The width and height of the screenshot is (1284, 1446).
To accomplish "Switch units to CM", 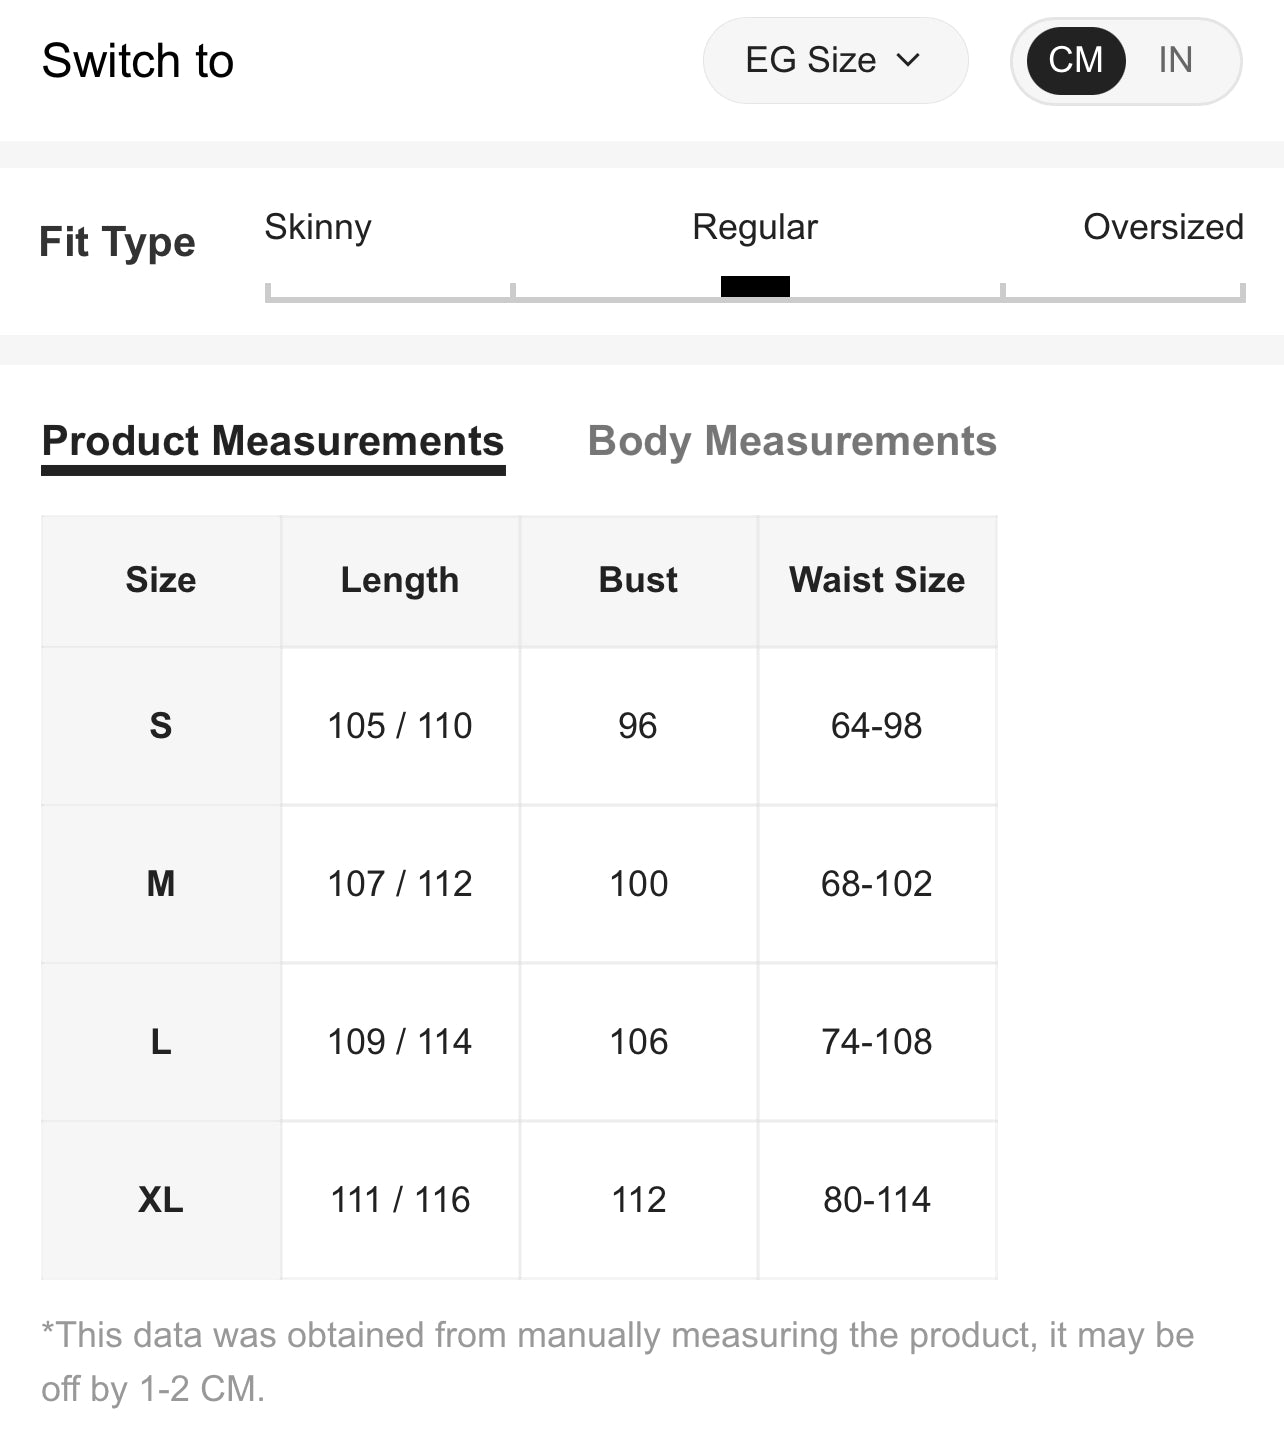I will click(x=1076, y=60).
